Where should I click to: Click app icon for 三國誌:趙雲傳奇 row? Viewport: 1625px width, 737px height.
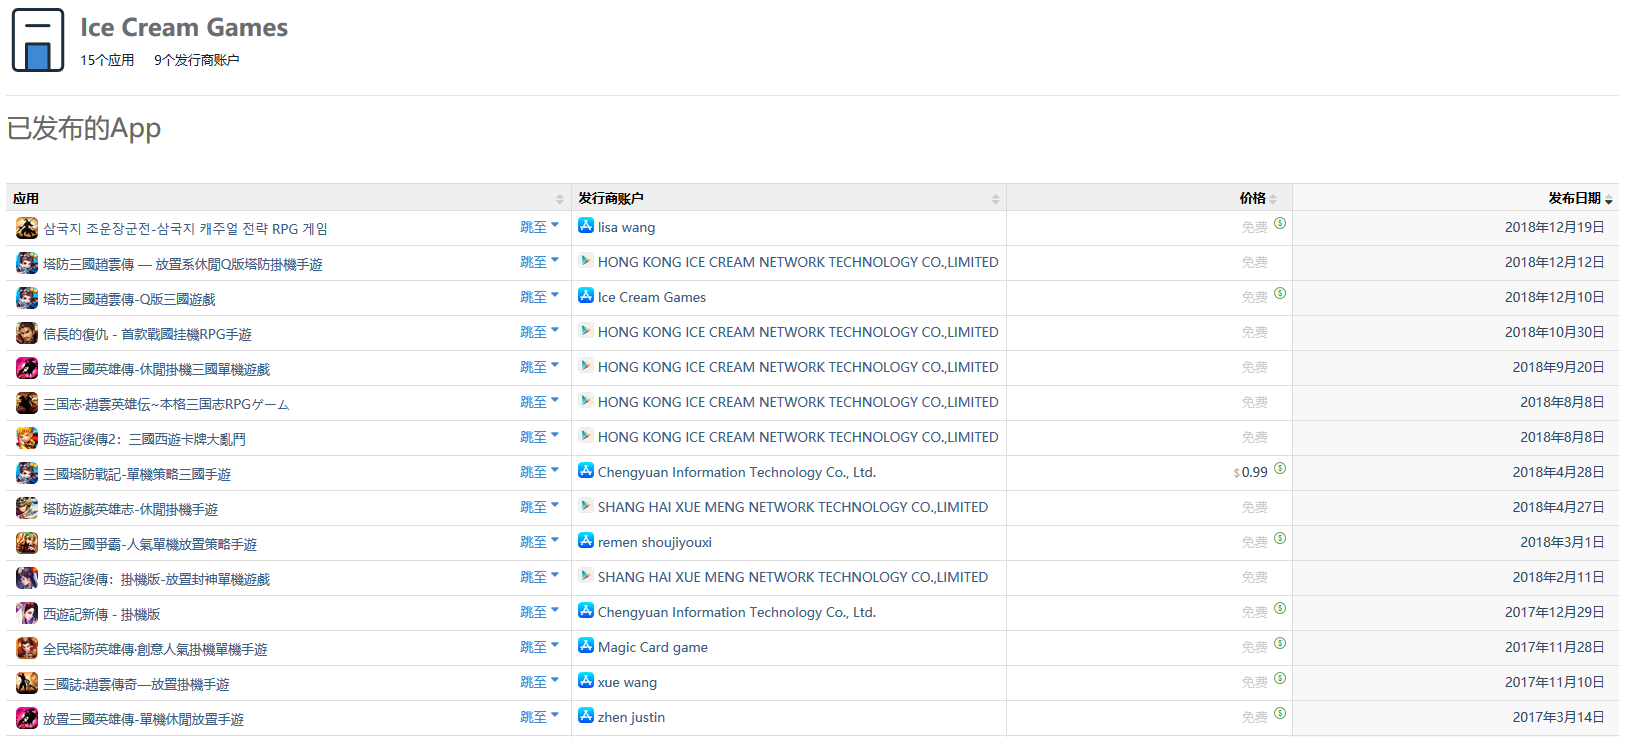click(27, 683)
